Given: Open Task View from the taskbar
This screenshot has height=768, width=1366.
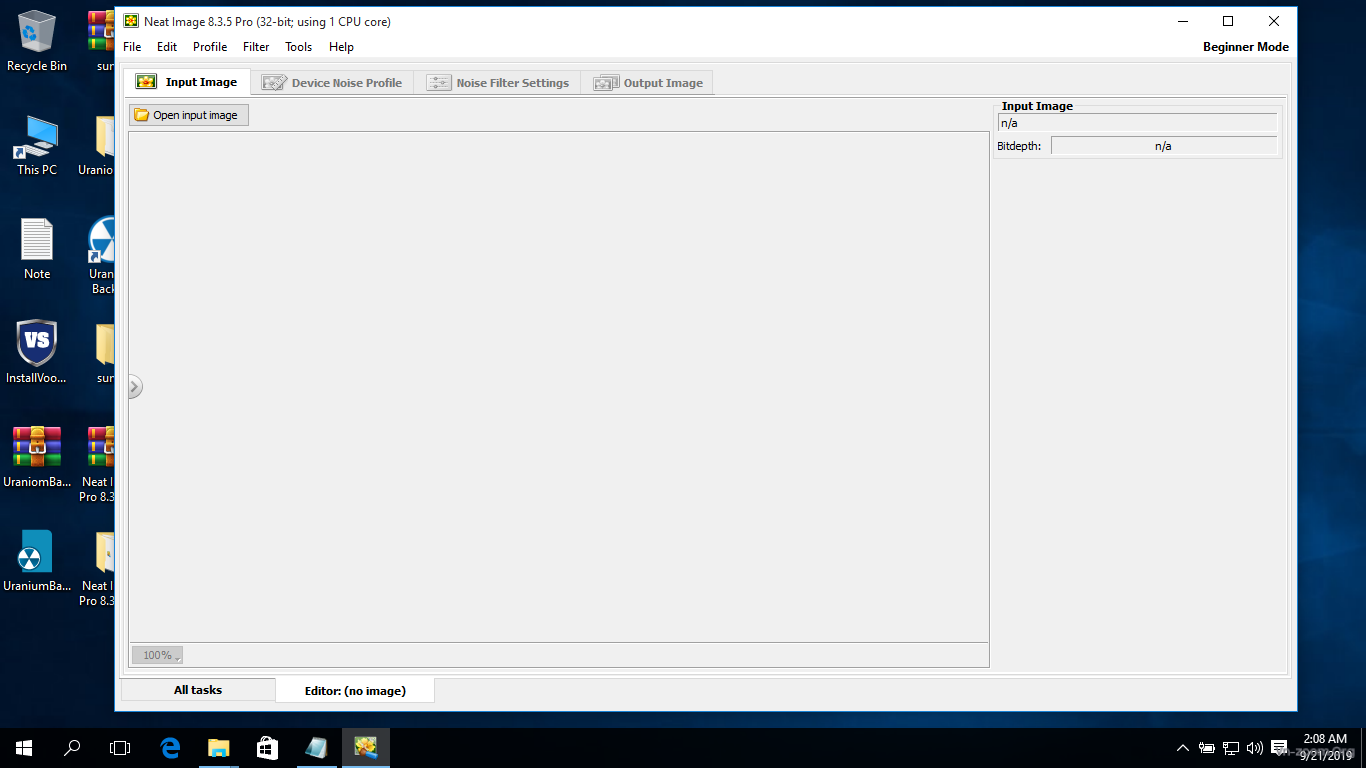Looking at the screenshot, I should click(x=120, y=748).
